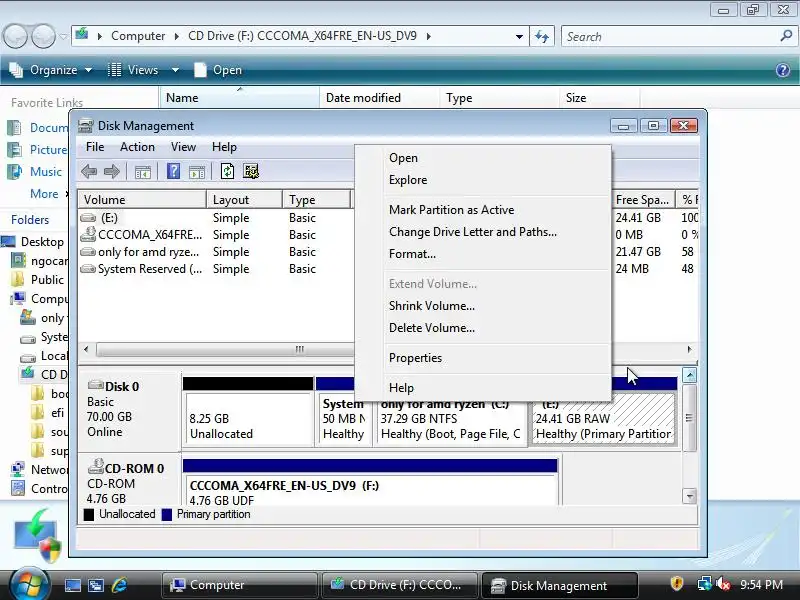Screen dimensions: 800x600
Task: Click the Open button on Explorer command bar
Action: point(218,70)
